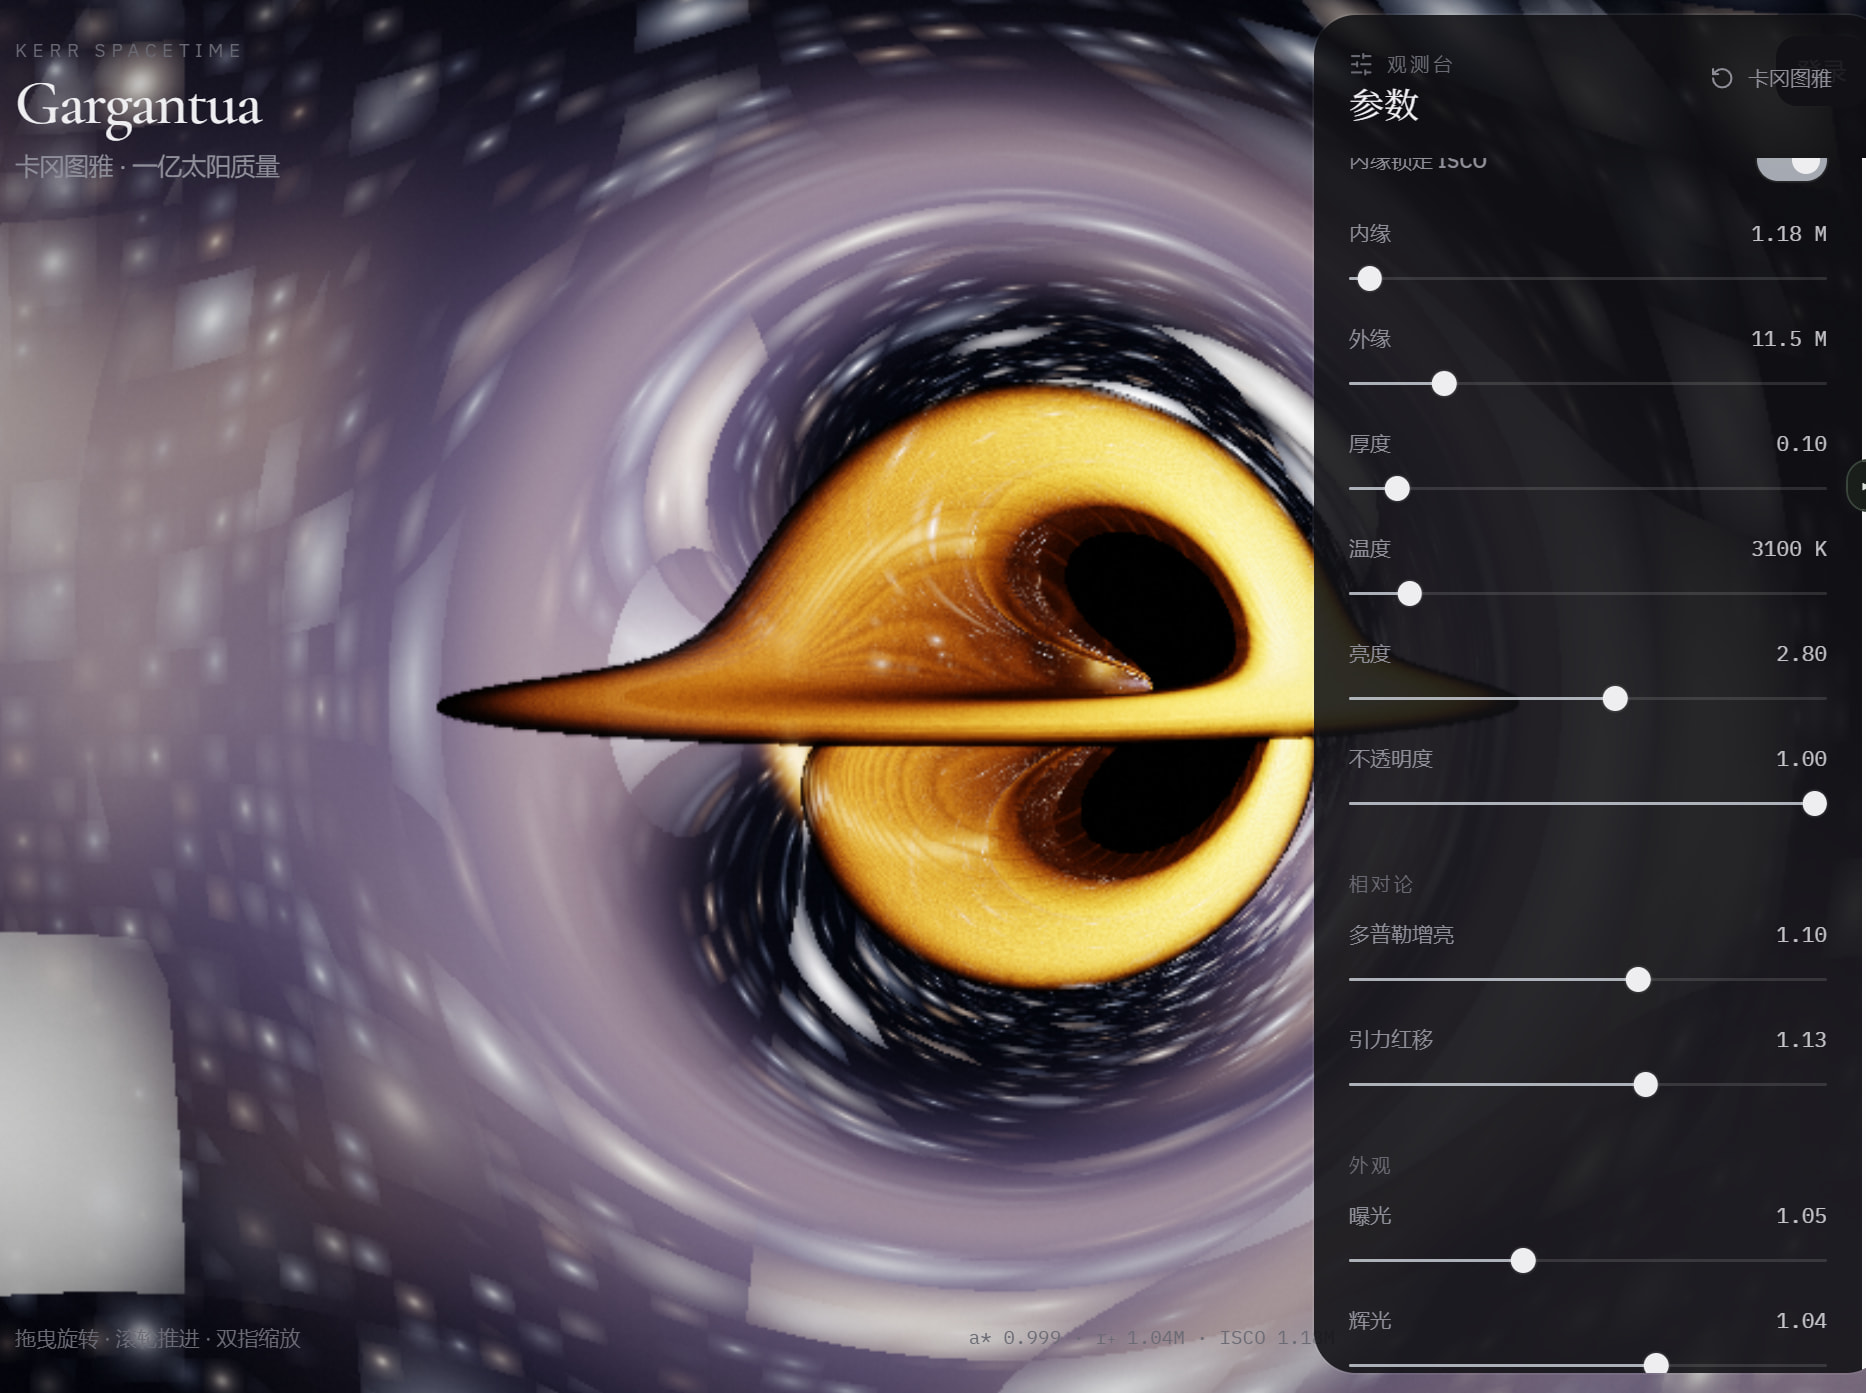Screen dimensions: 1866x1393
Task: Reset parameters with the 卡冈图雅 reset button
Action: tap(1771, 78)
